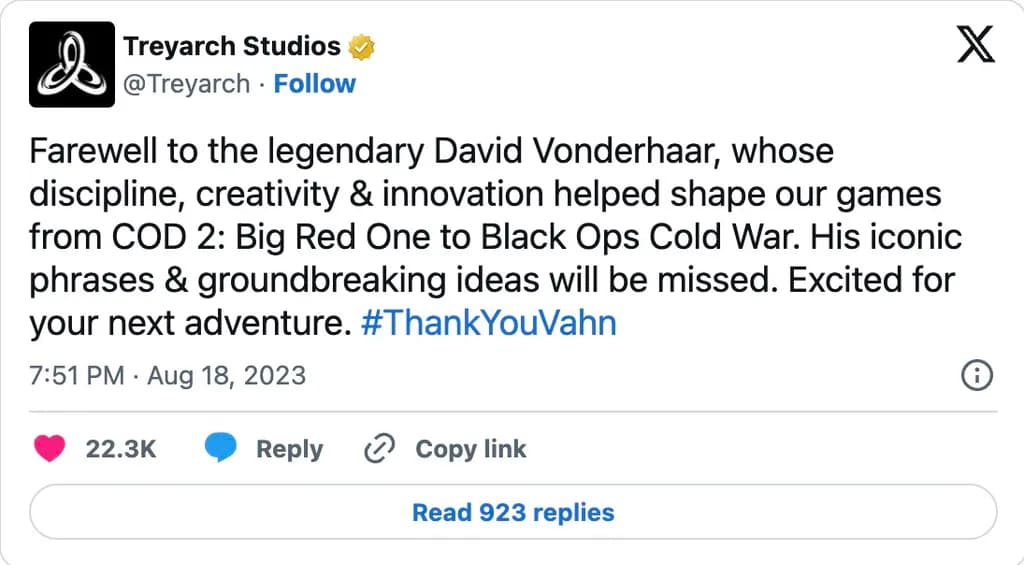Click the blue reply bubble icon
The width and height of the screenshot is (1024, 565).
221,448
